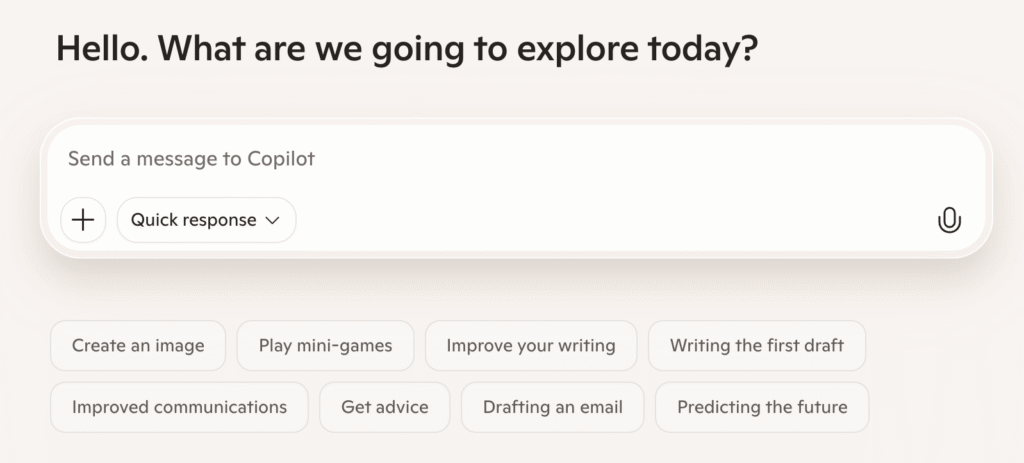Click the word Hello in the heading
The image size is (1024, 463).
pyautogui.click(x=95, y=49)
